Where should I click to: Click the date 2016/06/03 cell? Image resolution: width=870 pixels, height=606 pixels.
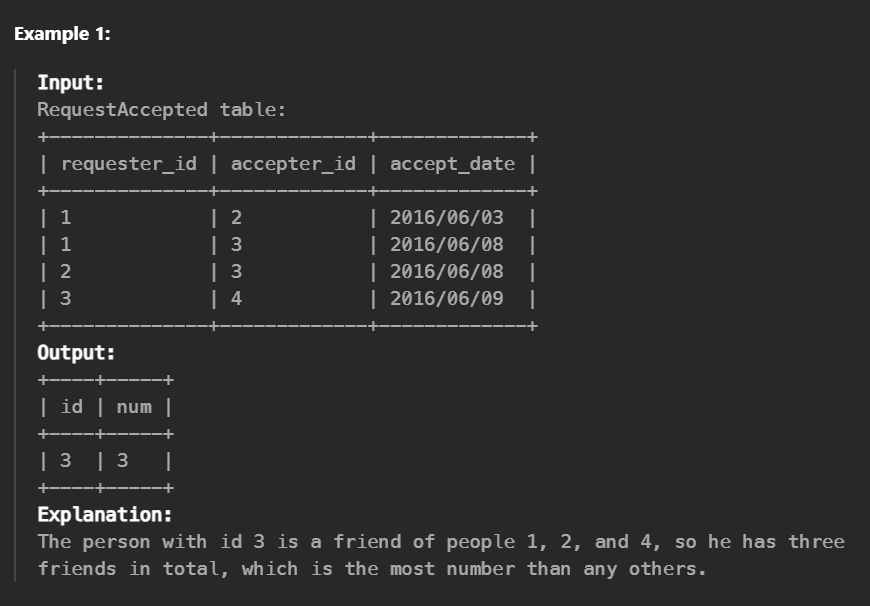pos(447,218)
